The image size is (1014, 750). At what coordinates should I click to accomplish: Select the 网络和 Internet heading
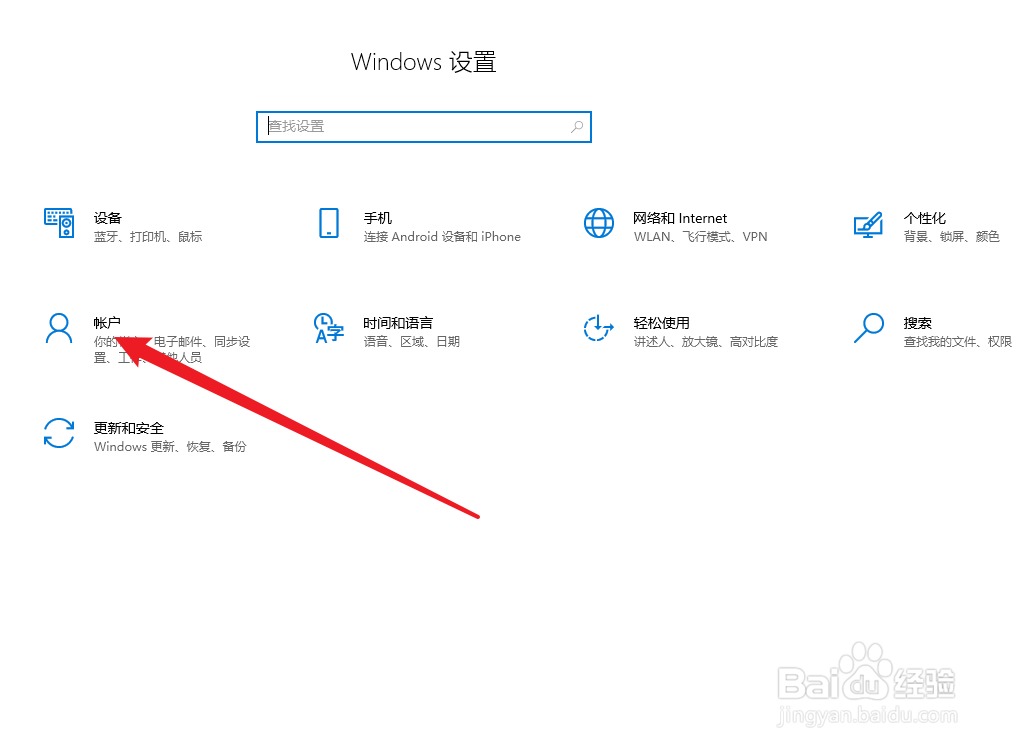pos(680,218)
